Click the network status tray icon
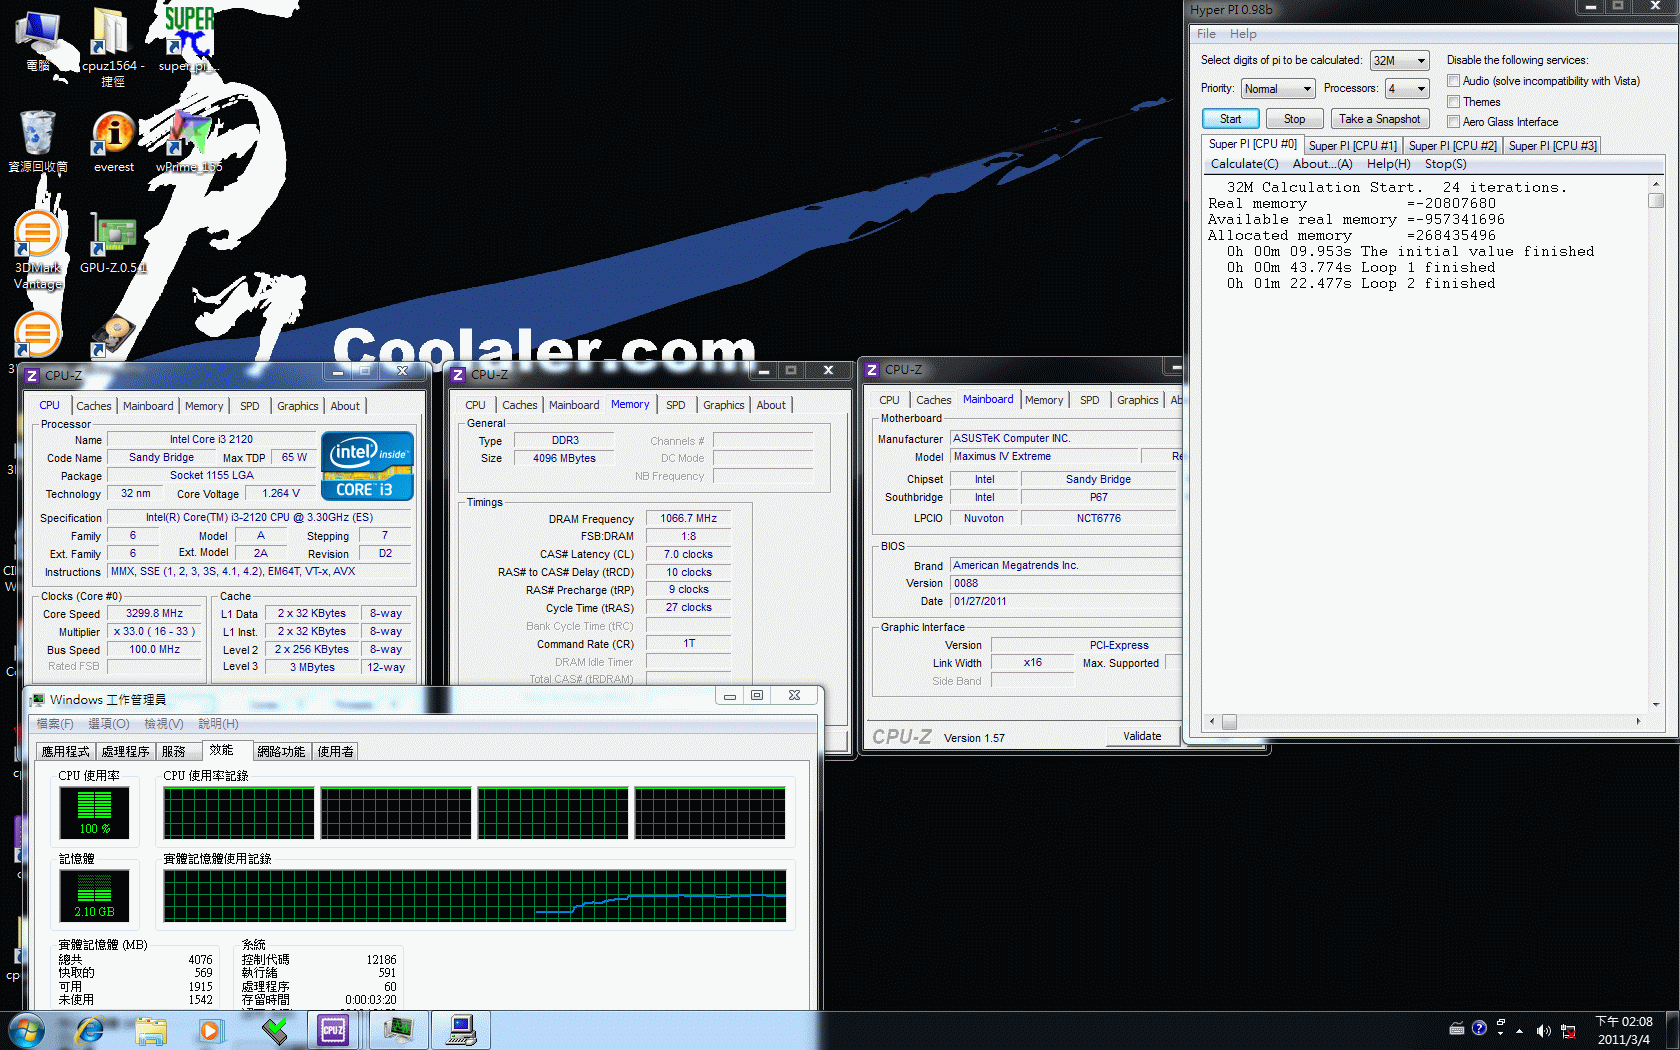The width and height of the screenshot is (1680, 1050). 1568,1030
